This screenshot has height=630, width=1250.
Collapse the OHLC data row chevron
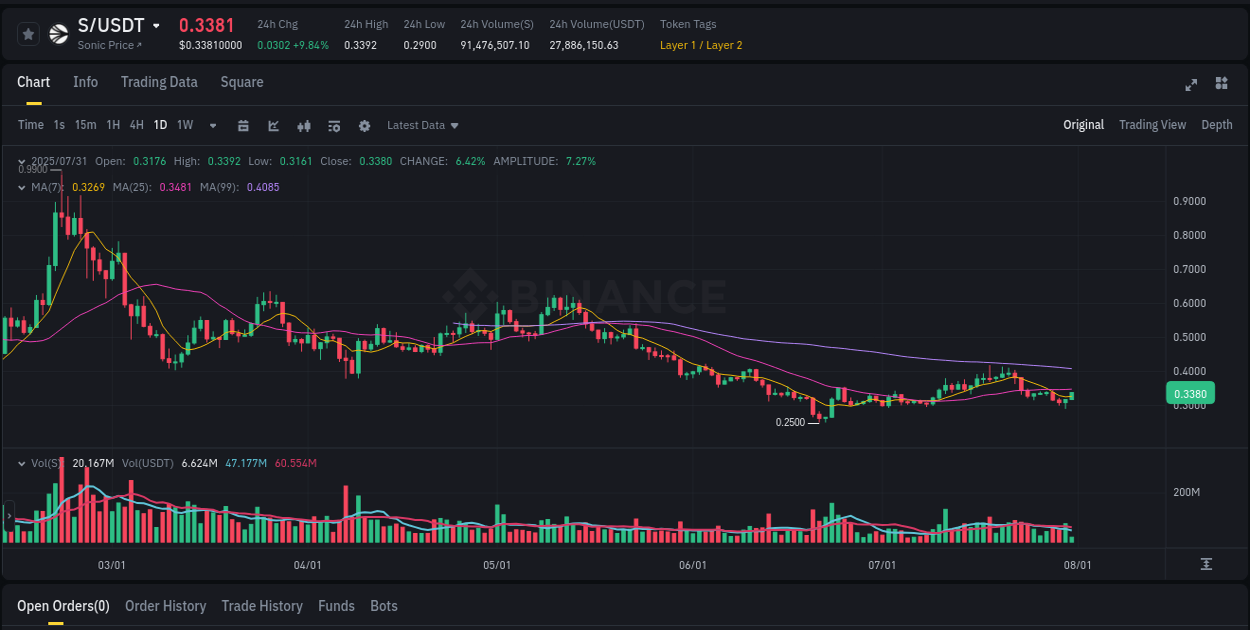(20, 160)
